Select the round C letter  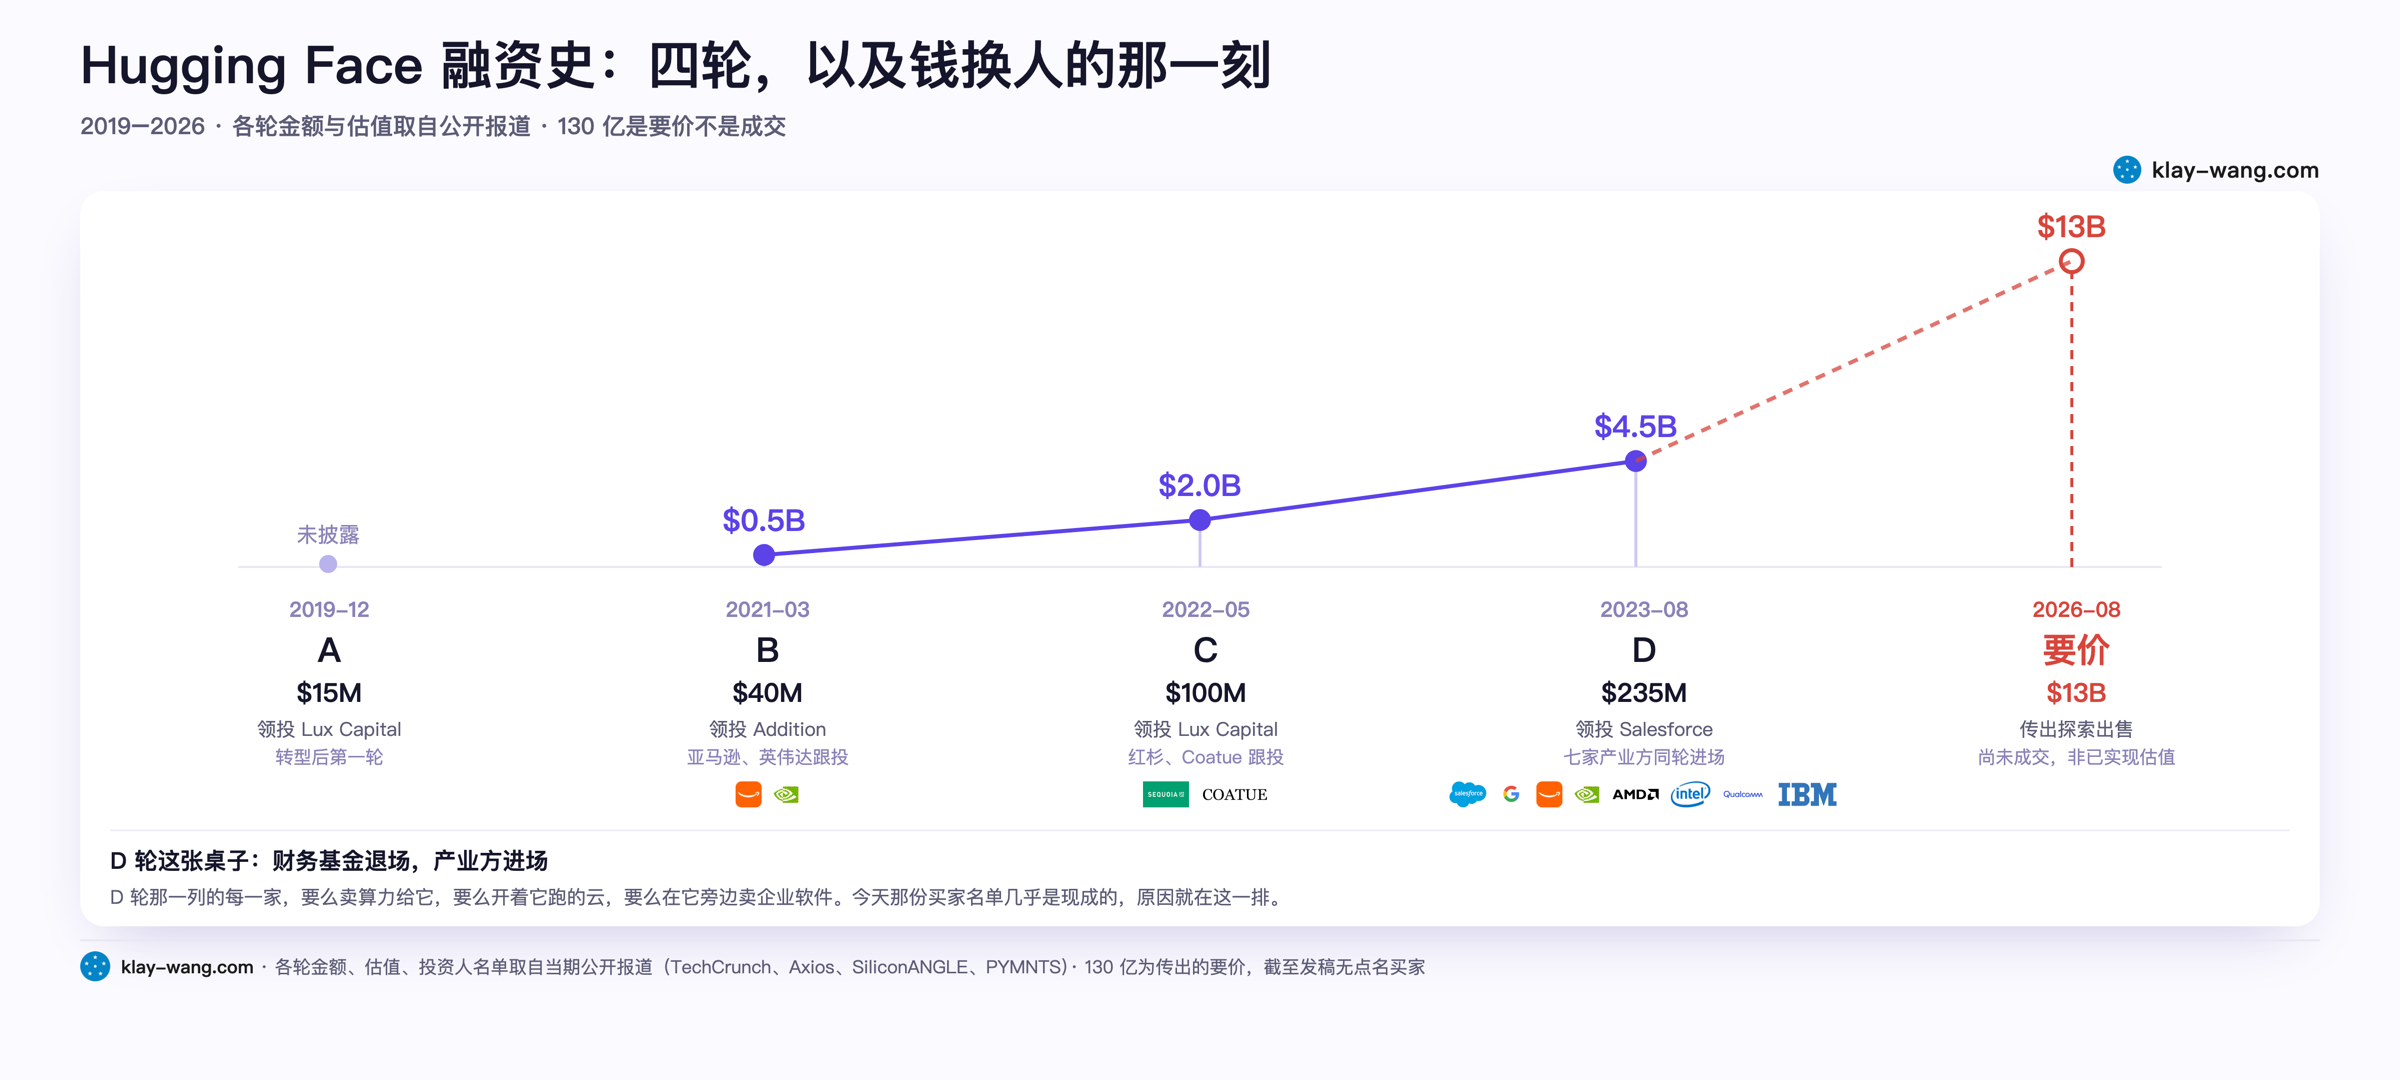pos(1205,651)
